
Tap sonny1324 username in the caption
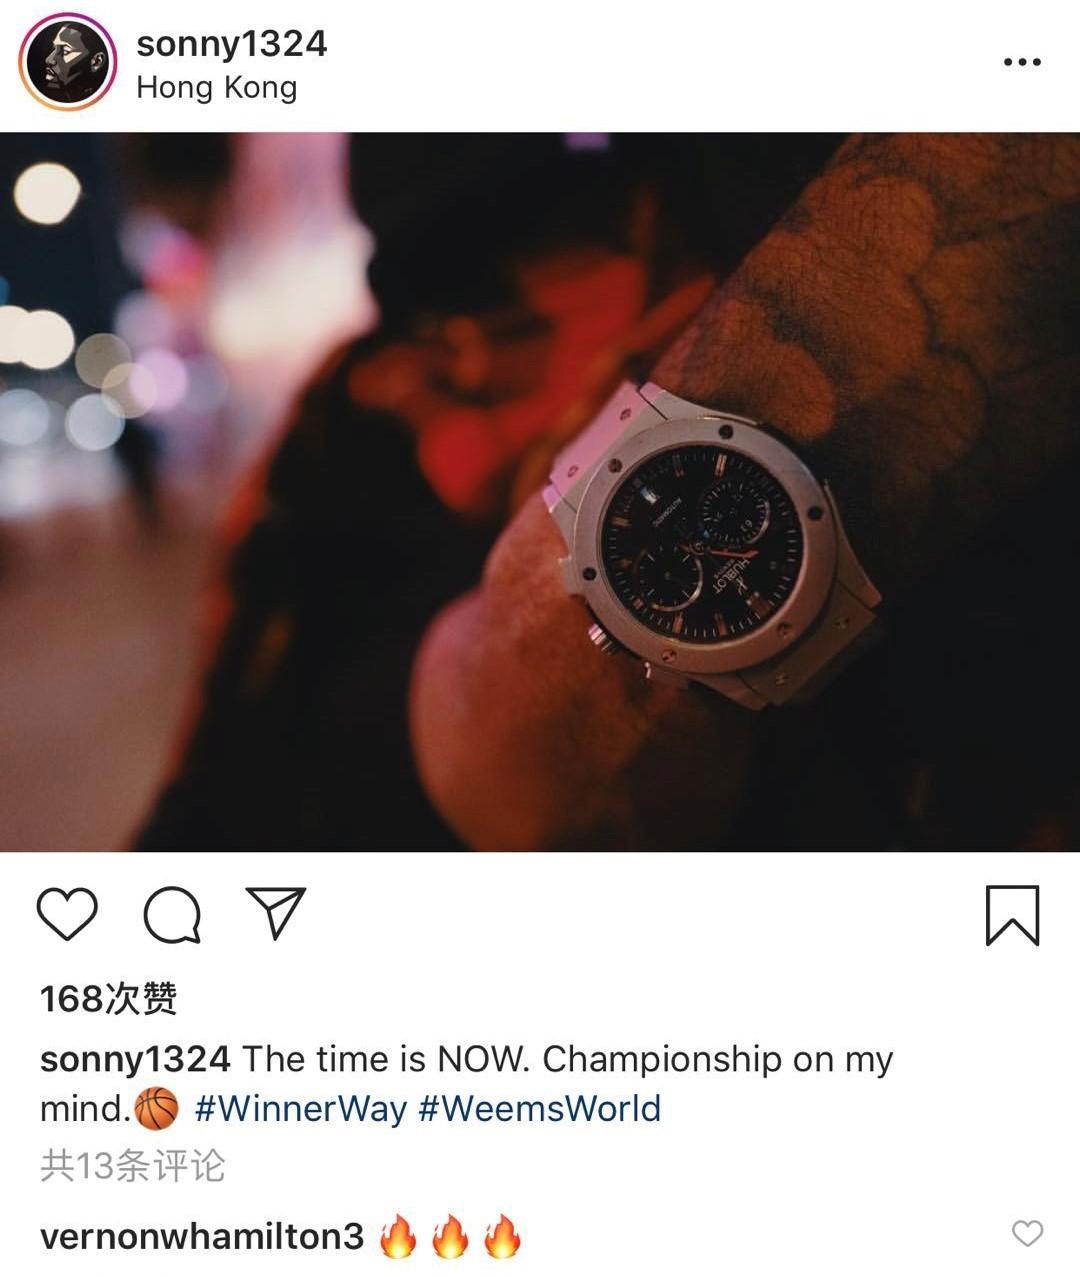[x=135, y=1059]
